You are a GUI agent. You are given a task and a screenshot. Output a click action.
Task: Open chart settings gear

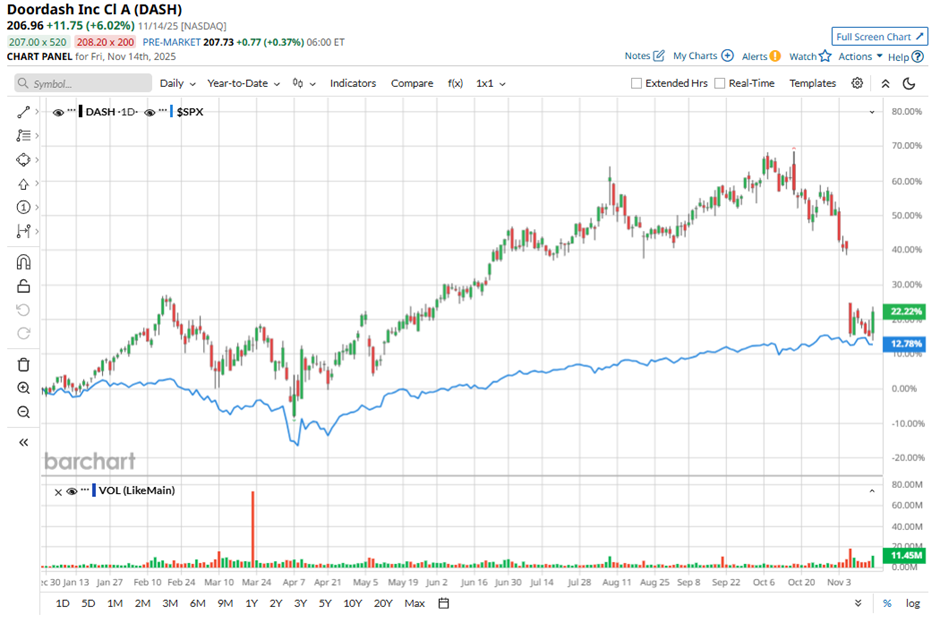(x=857, y=83)
